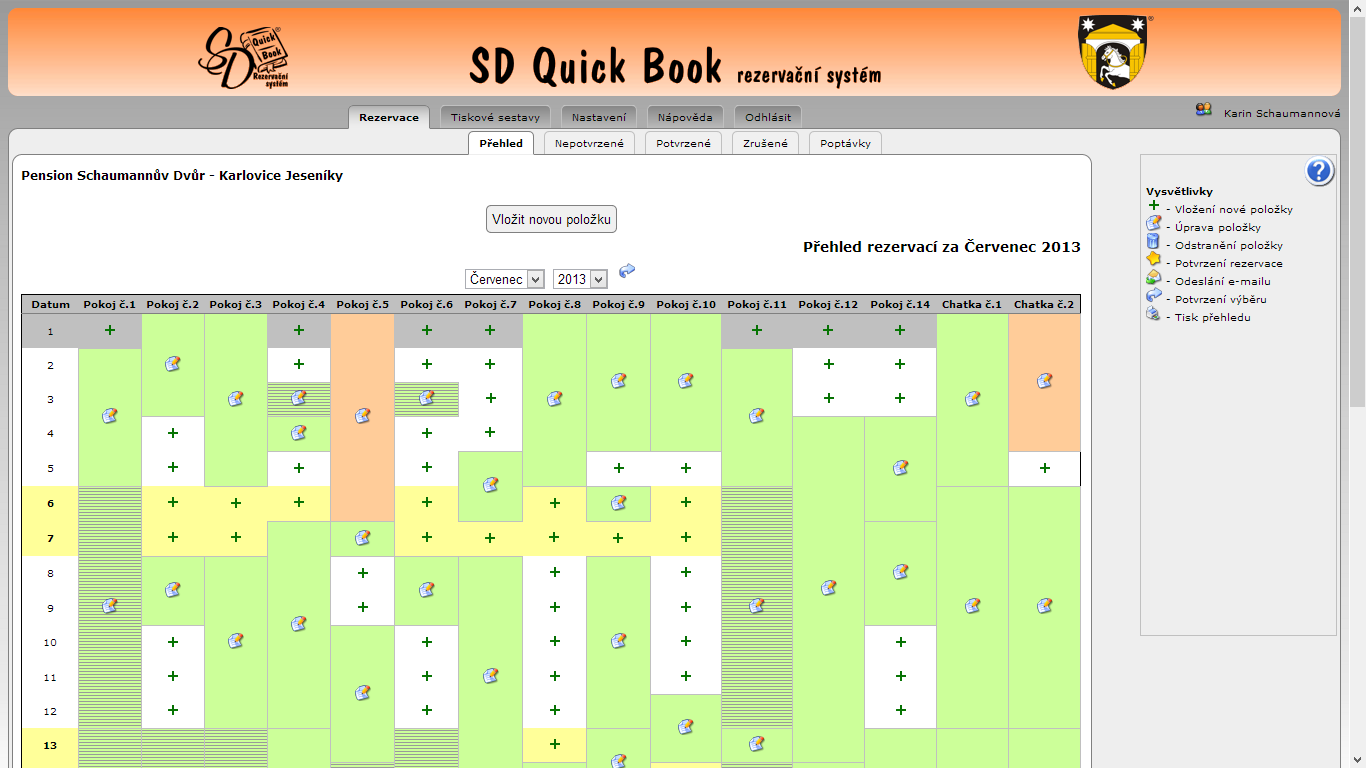Screen dimensions: 1366x768
Task: Click the Odstranění položky trash legend icon
Action: 1153,242
